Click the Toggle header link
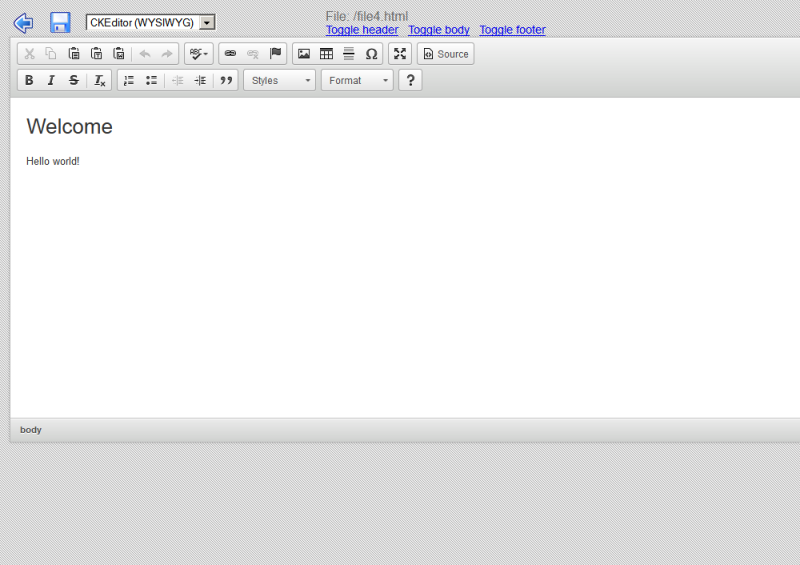The height and width of the screenshot is (565, 800). (362, 30)
